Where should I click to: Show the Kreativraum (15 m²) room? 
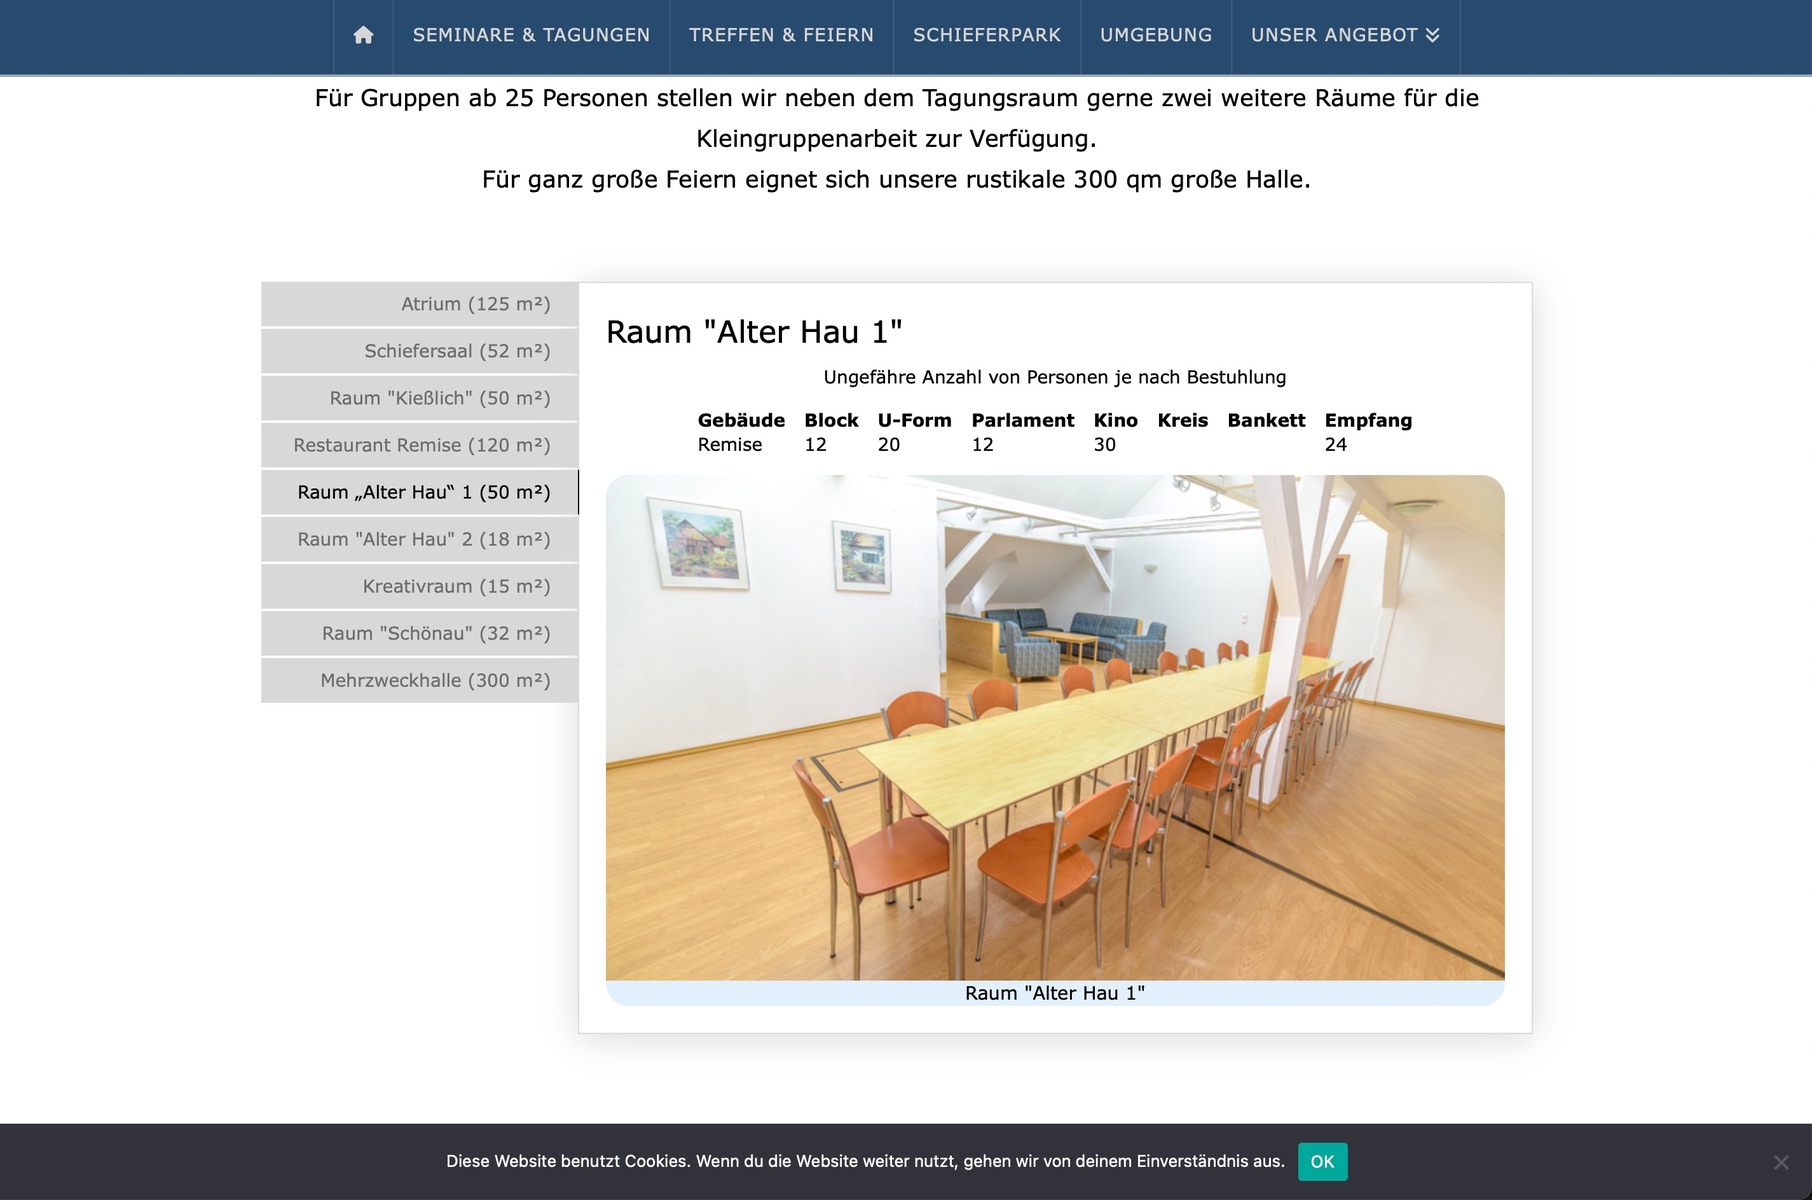click(420, 586)
